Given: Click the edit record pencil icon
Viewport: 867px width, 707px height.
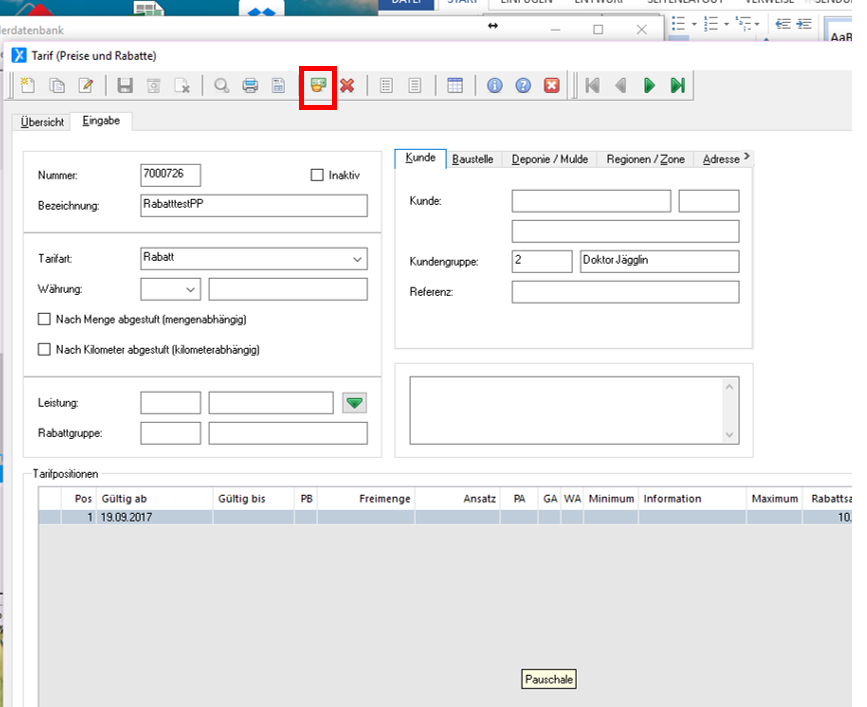Looking at the screenshot, I should (86, 86).
